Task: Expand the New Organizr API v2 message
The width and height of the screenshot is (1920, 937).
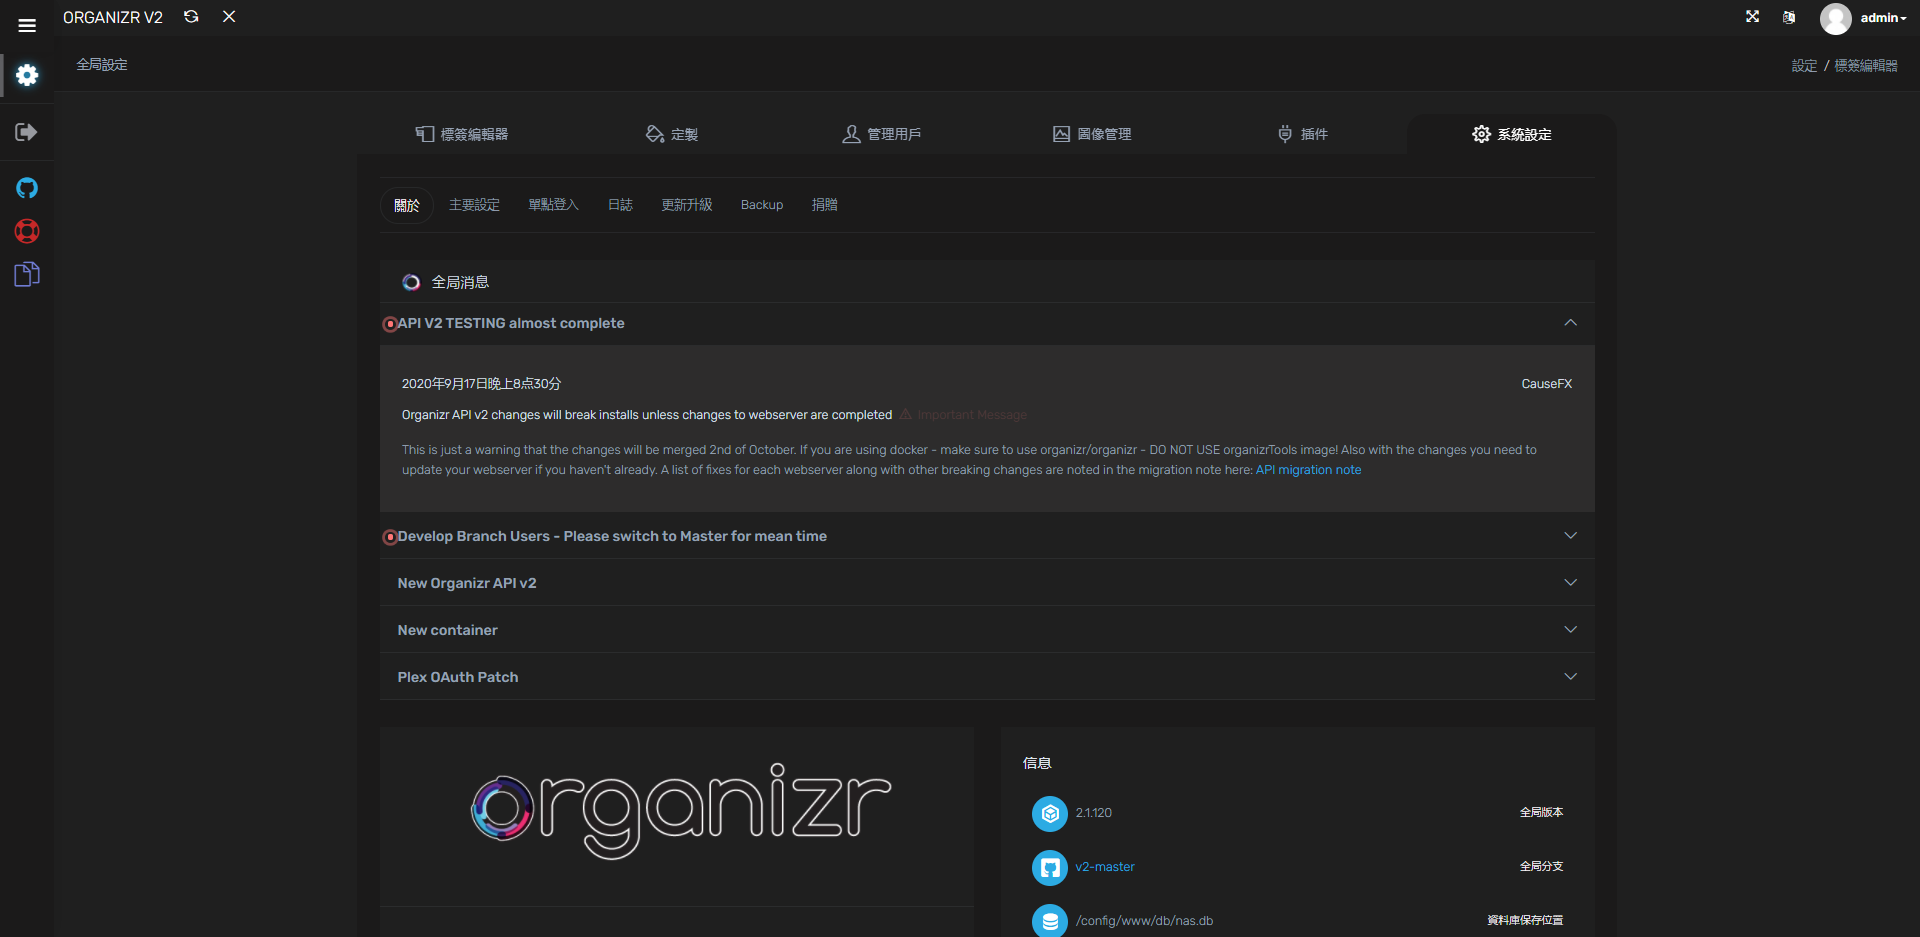Action: point(987,583)
